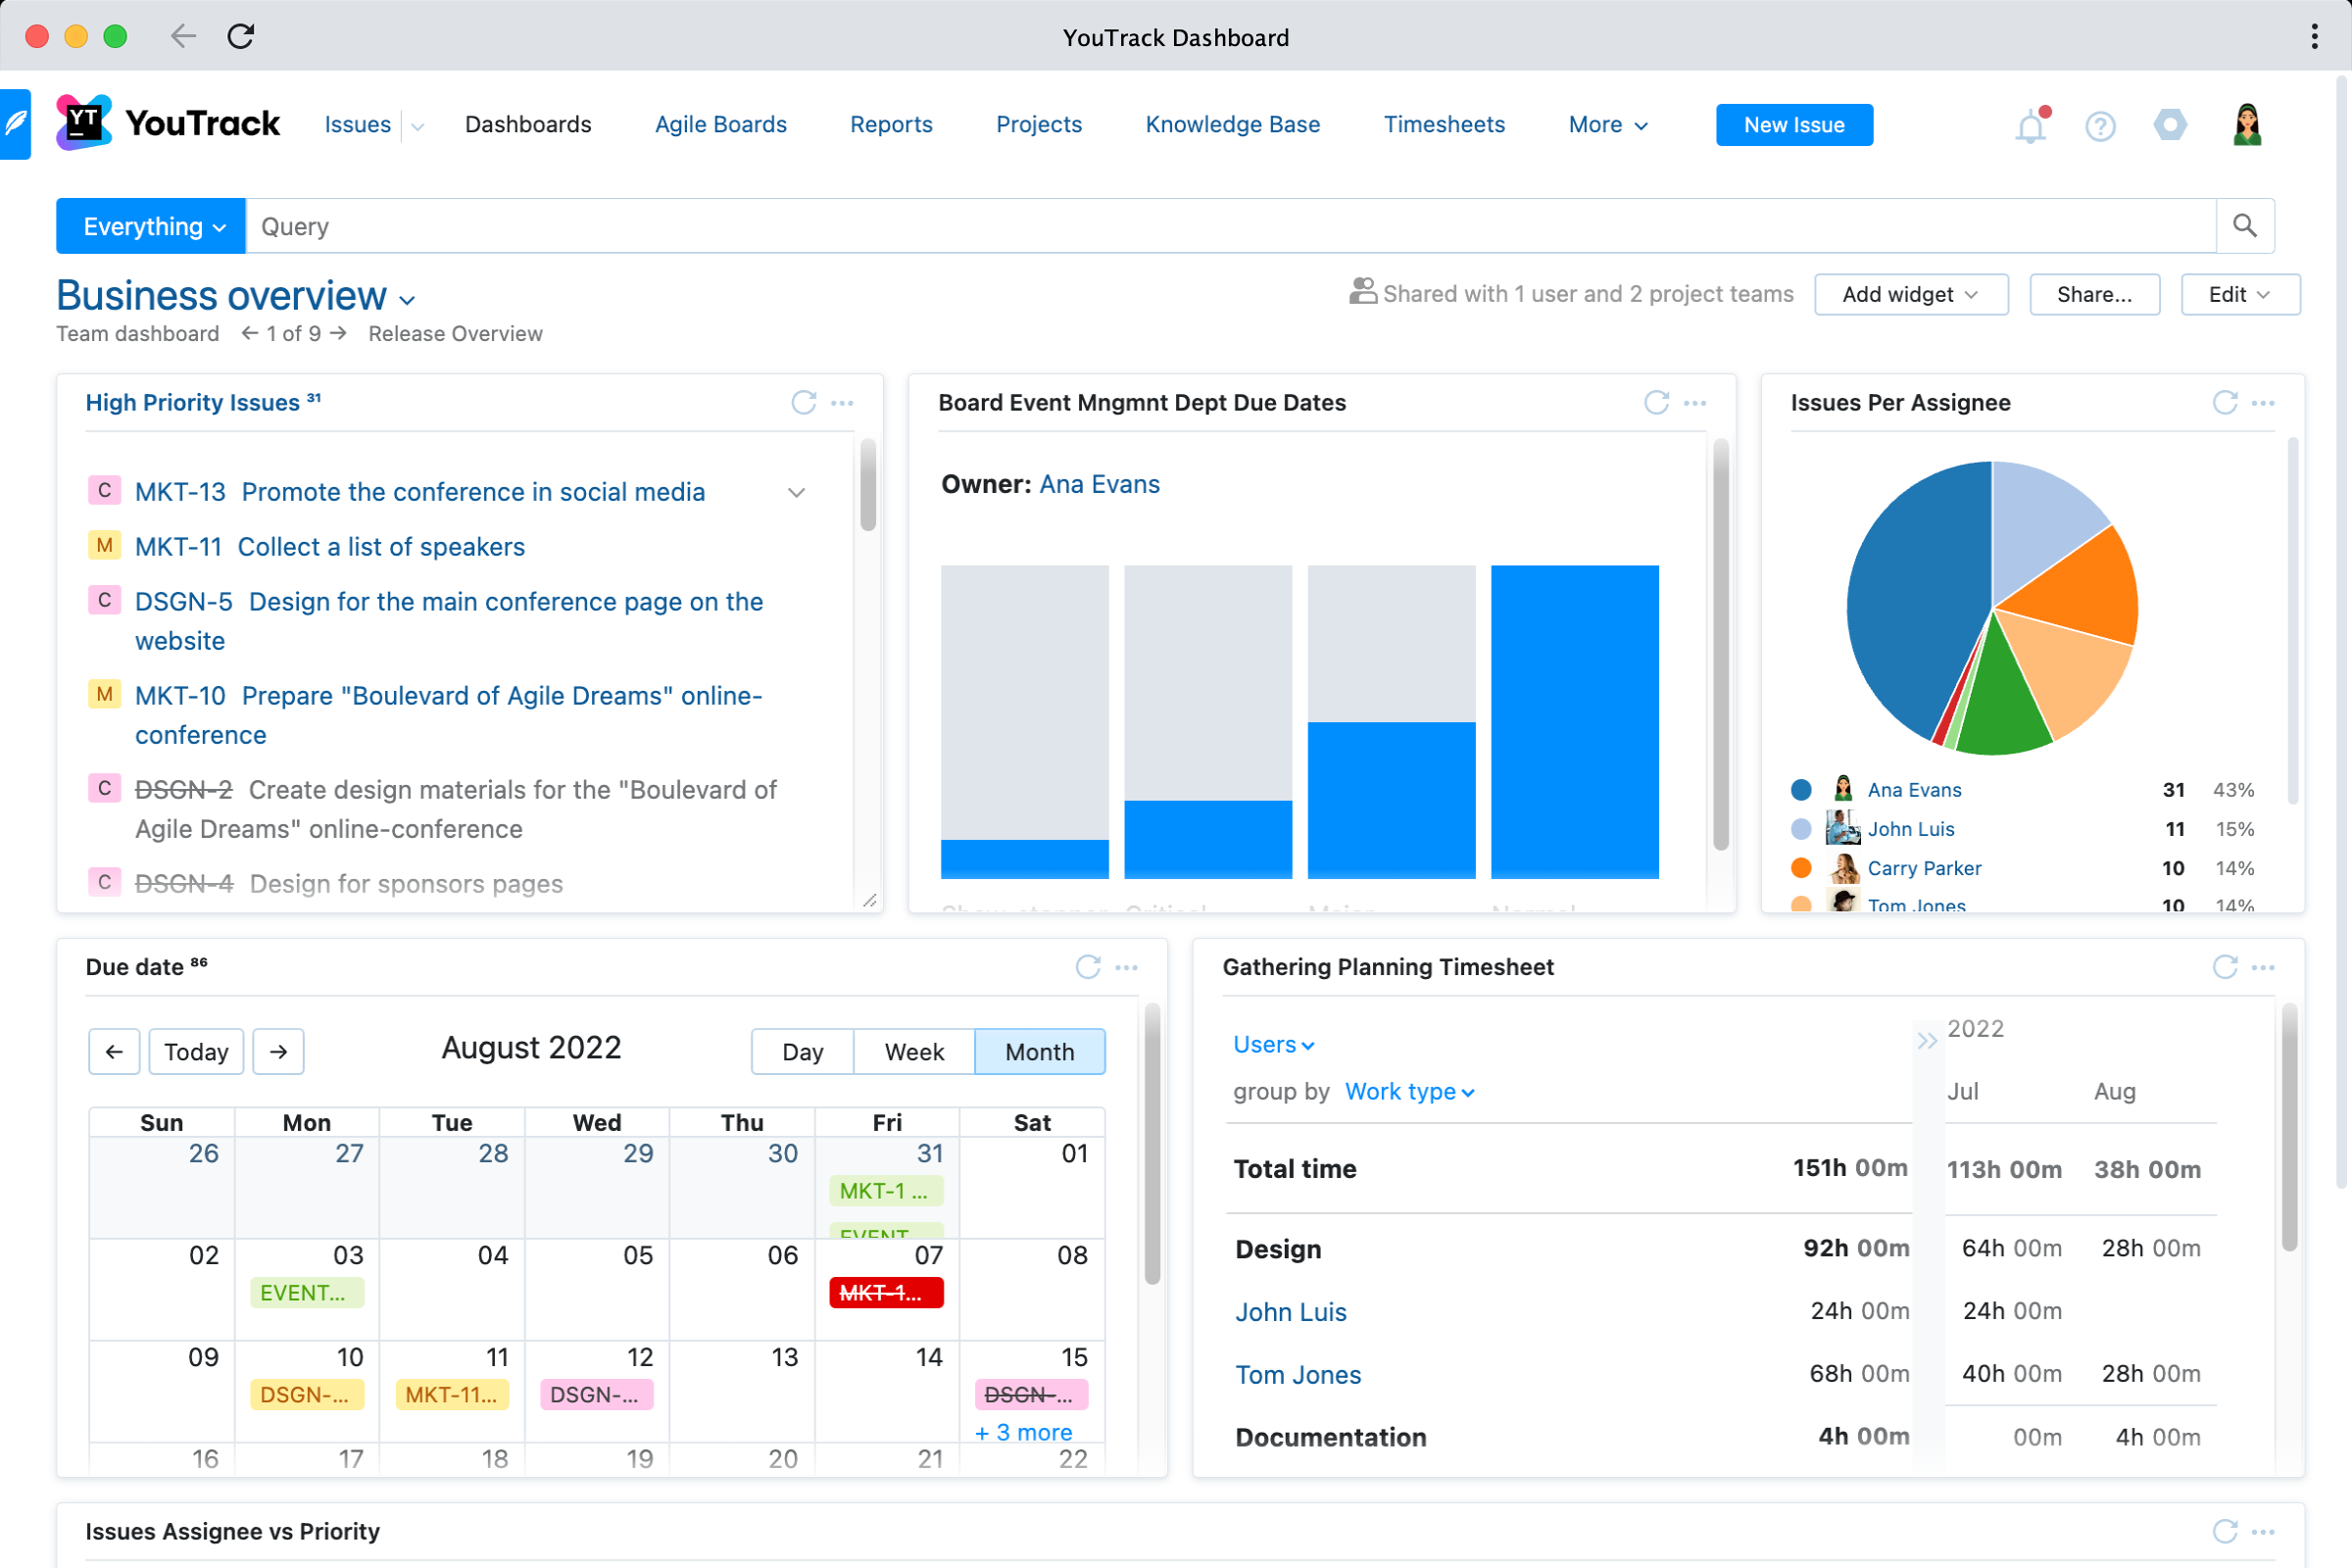This screenshot has height=1568, width=2352.
Task: Open owner Ana Evans link
Action: pos(1100,485)
